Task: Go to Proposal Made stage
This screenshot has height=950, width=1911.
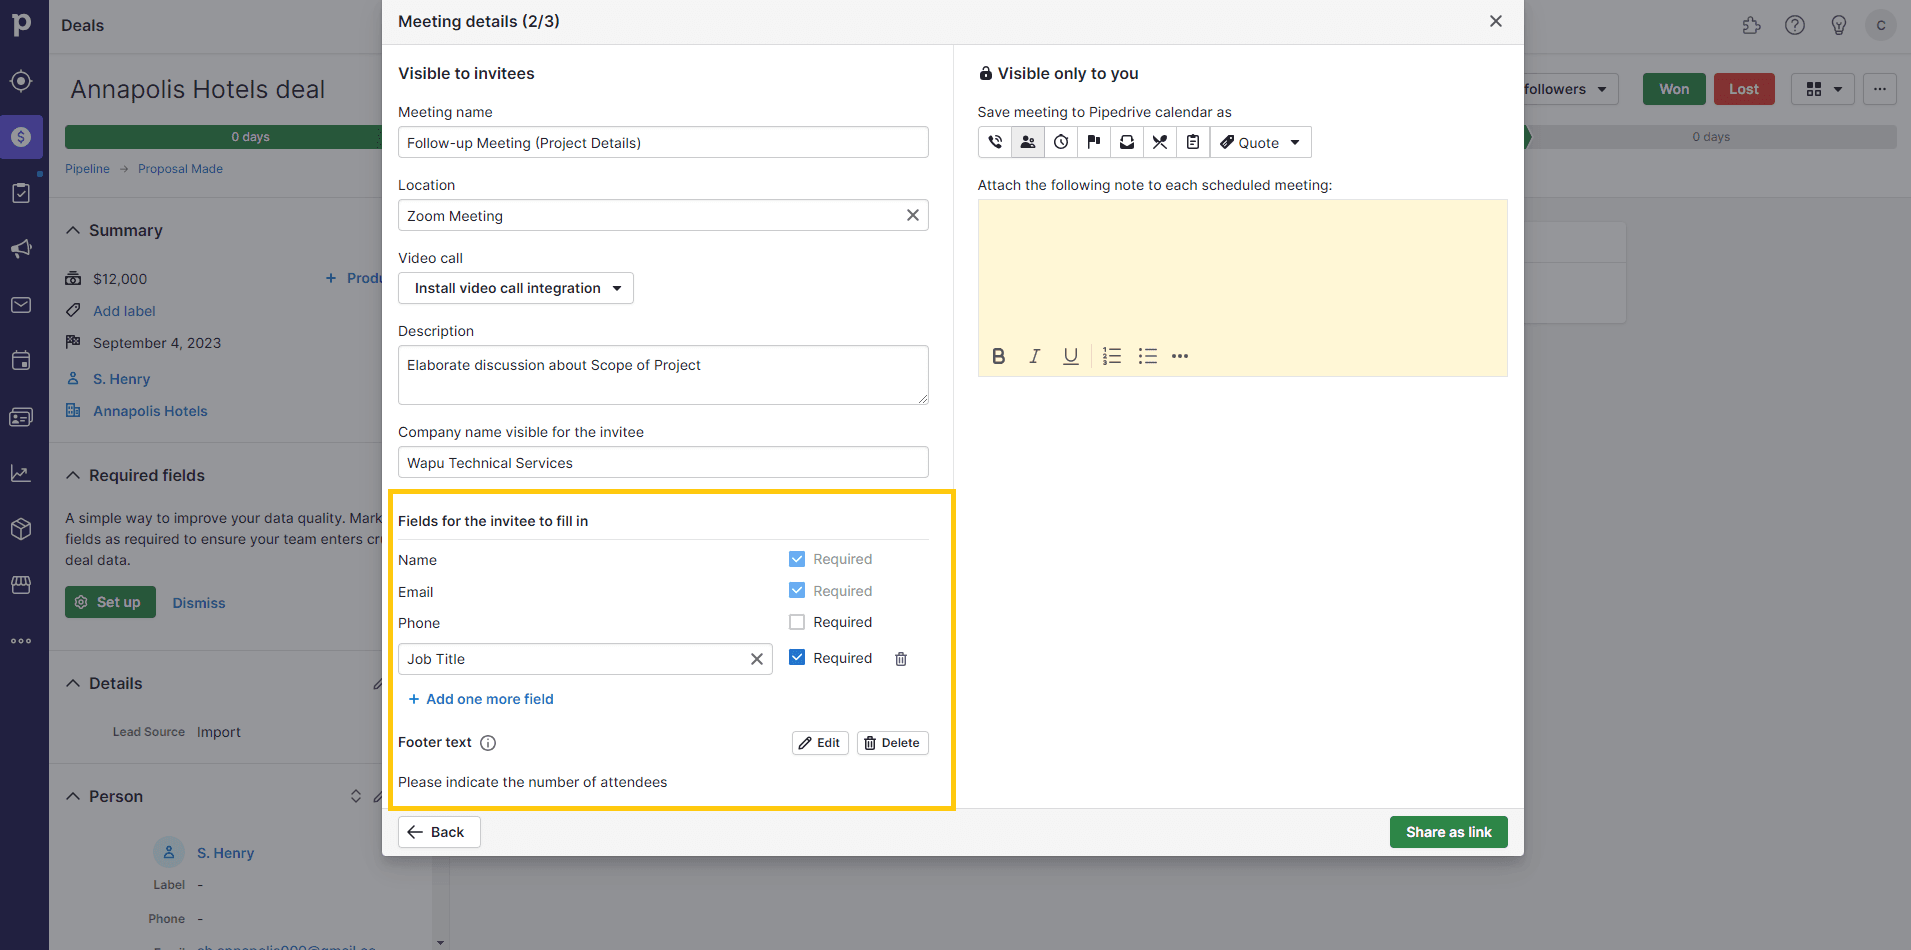Action: point(180,168)
